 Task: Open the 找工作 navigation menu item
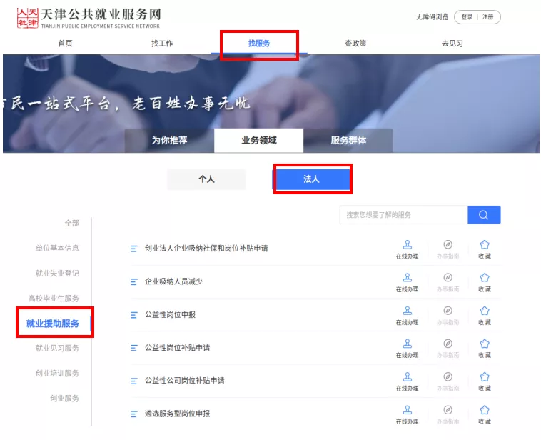pyautogui.click(x=162, y=43)
